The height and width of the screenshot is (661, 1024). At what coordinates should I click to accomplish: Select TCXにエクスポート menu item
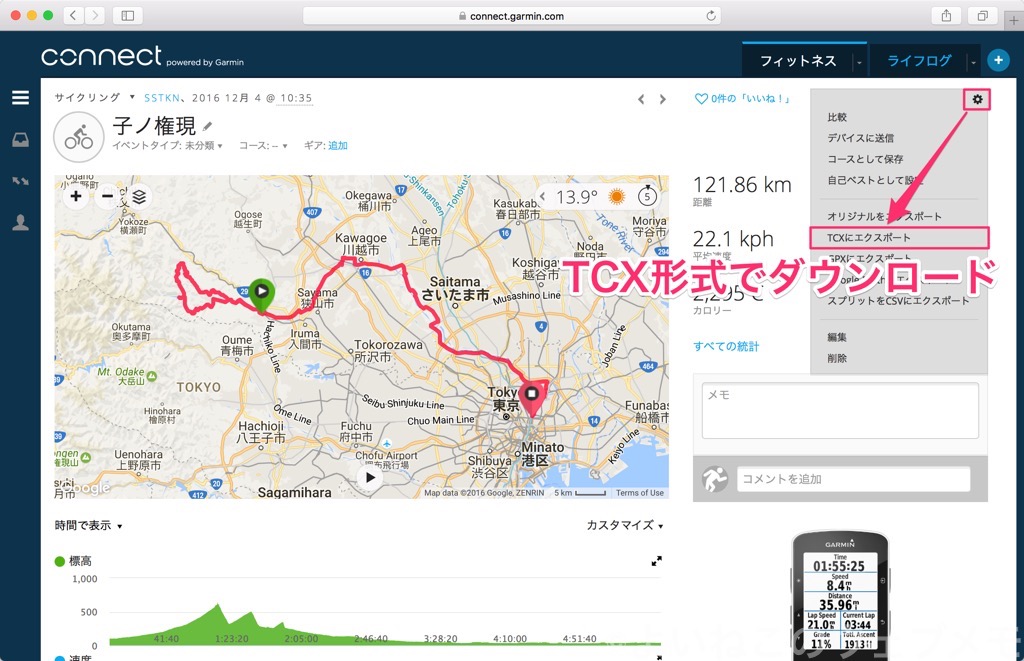pos(869,238)
